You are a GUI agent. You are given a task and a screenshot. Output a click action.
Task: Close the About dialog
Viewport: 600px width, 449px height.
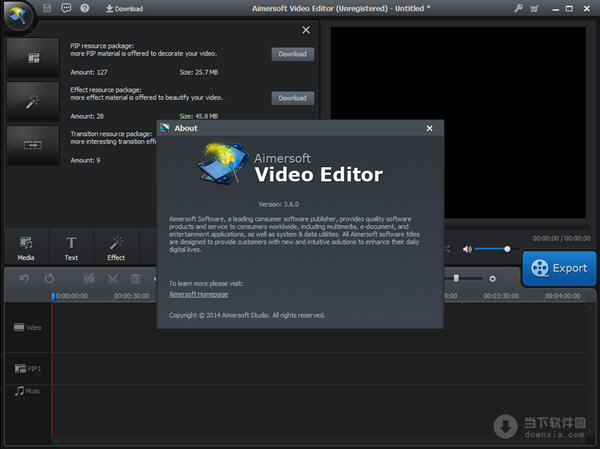[429, 128]
